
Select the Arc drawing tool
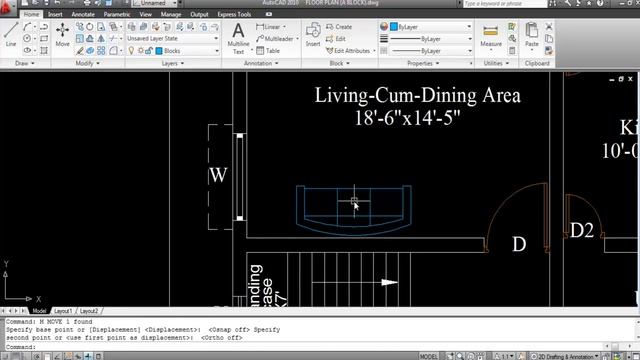27,27
